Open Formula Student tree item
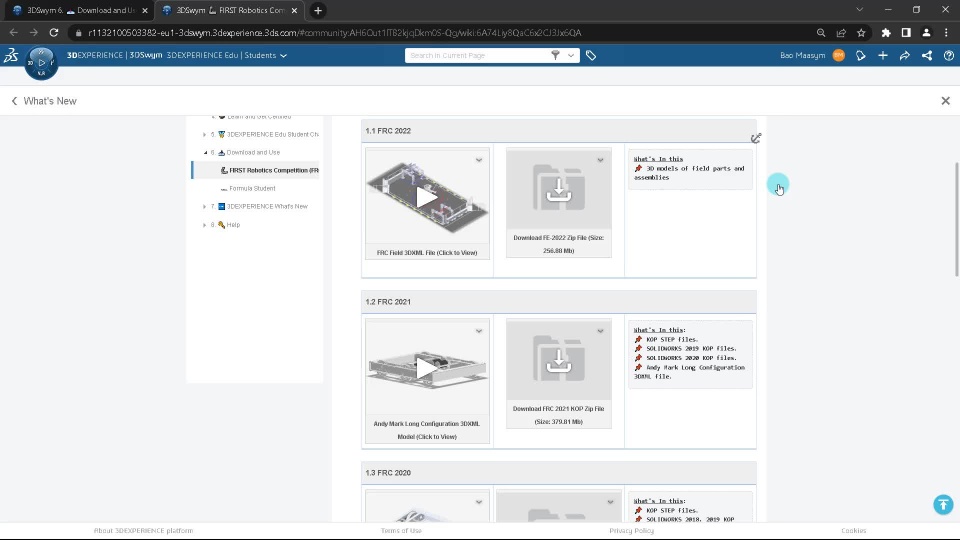Screen dimensions: 960x540 [x=252, y=189]
